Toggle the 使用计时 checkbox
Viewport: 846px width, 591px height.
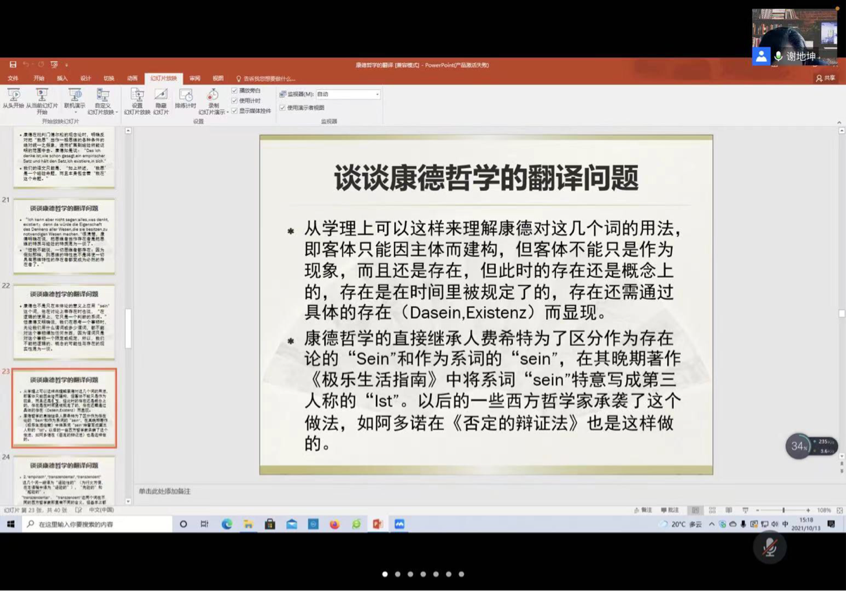pyautogui.click(x=235, y=100)
